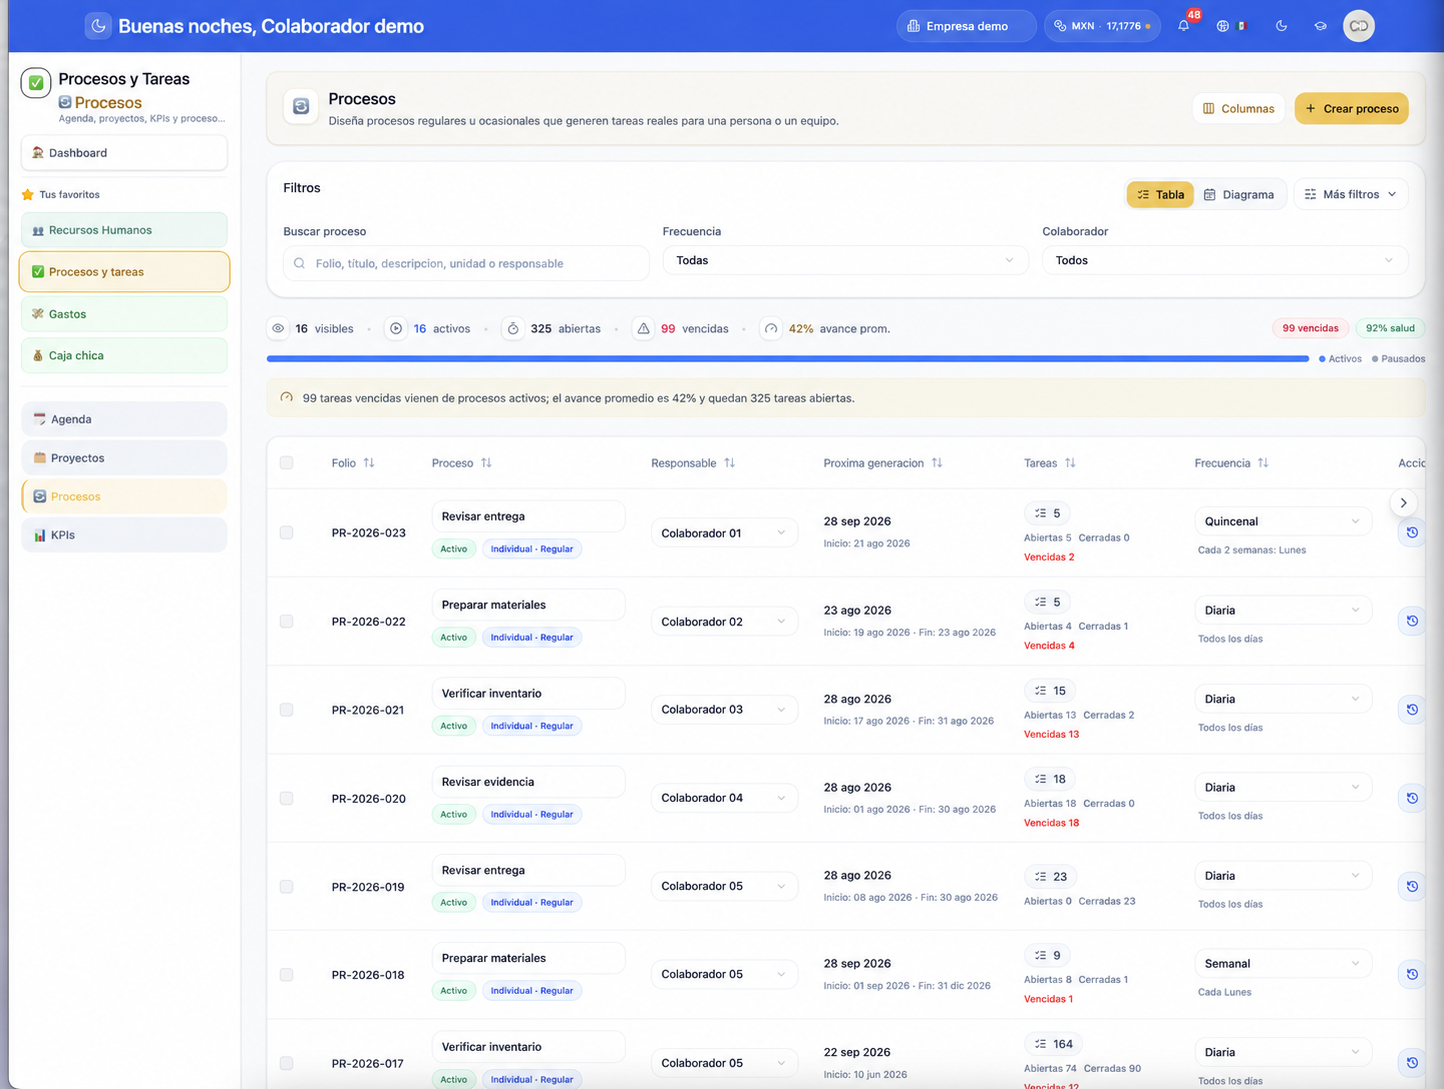The image size is (1444, 1089).
Task: Click the MXN 17,1776 exchange rate button
Action: pos(1102,26)
